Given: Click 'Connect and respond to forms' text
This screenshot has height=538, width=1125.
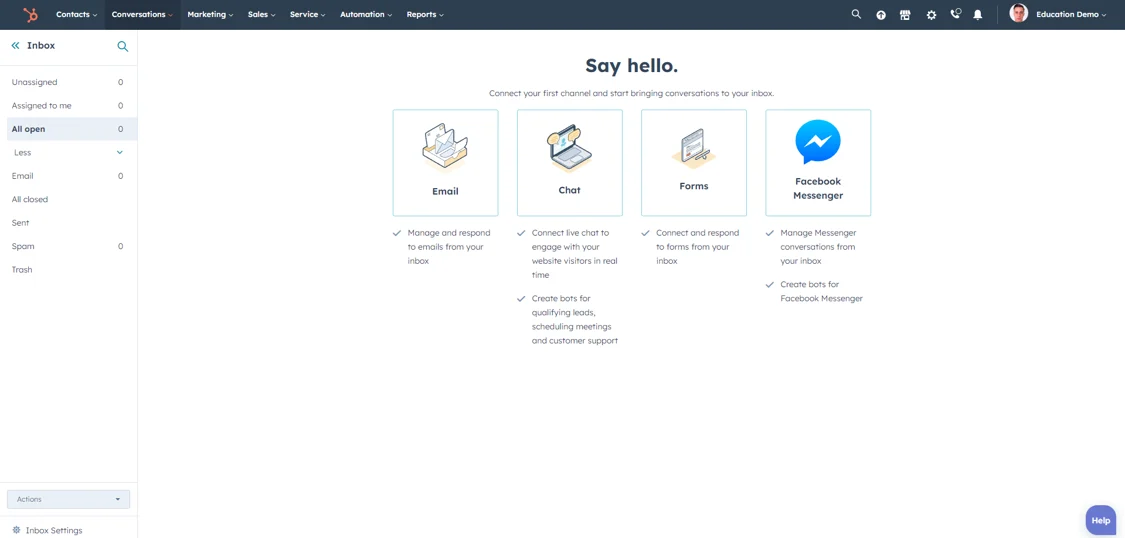Looking at the screenshot, I should coord(697,247).
